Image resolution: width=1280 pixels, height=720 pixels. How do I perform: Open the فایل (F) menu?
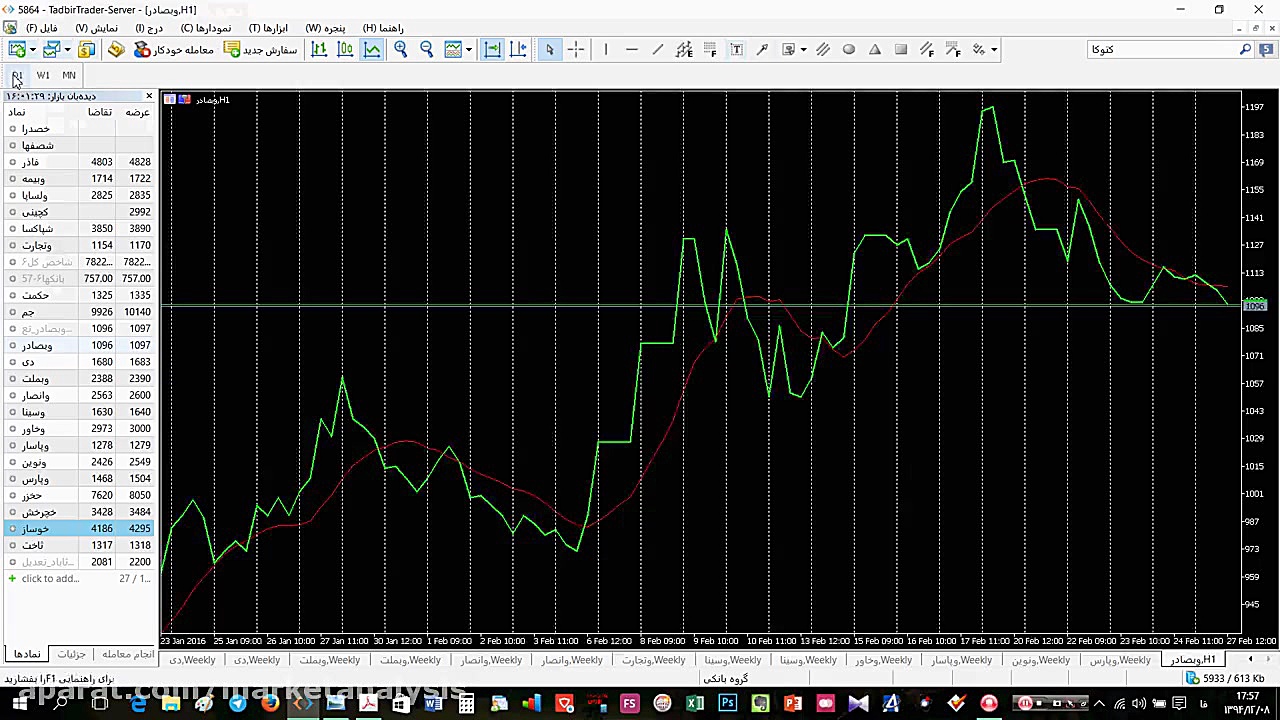pyautogui.click(x=42, y=28)
